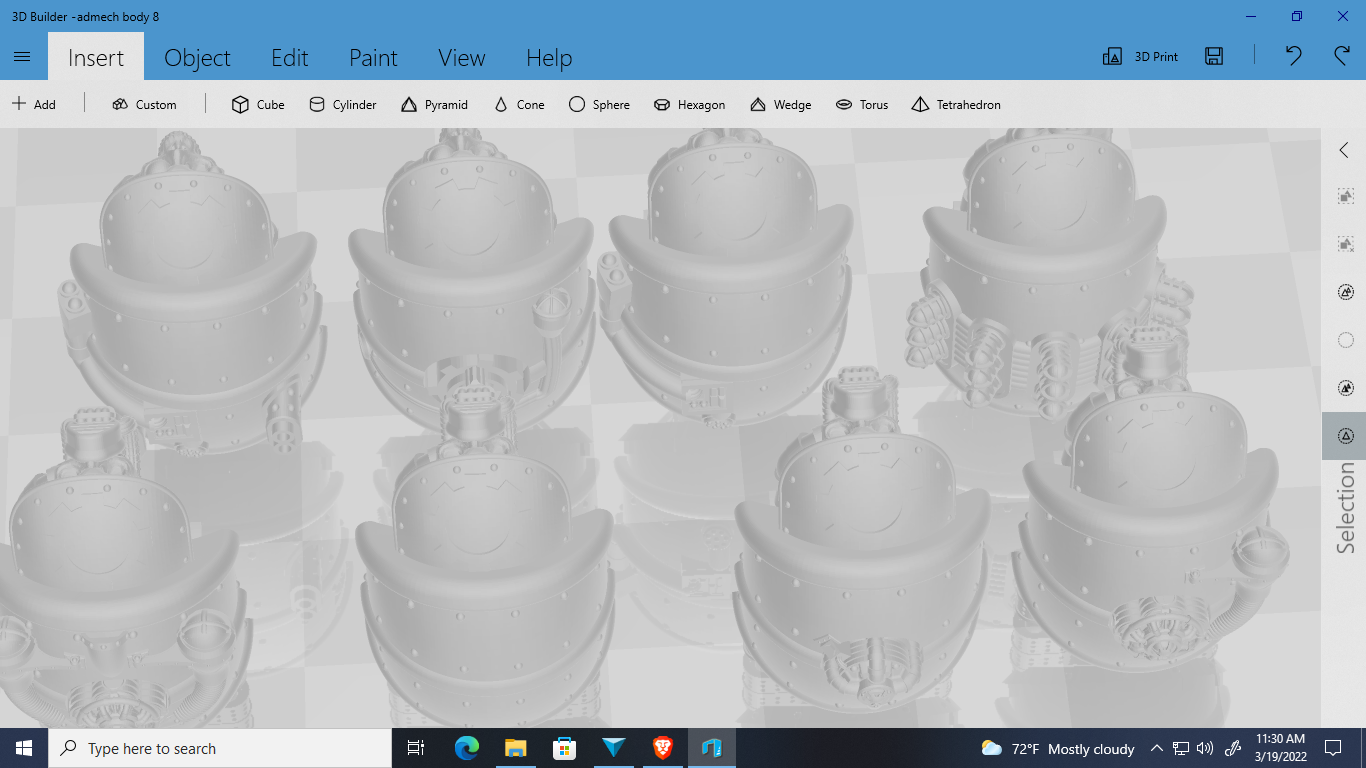This screenshot has height=768, width=1366.
Task: Add a Tetrahedron shape
Action: (x=956, y=104)
